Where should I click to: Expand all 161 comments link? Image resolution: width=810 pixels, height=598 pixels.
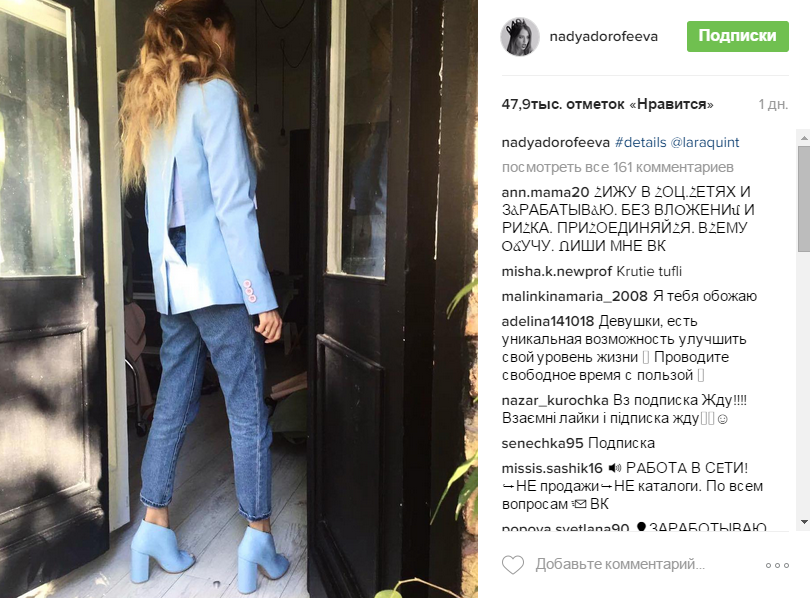coord(617,167)
